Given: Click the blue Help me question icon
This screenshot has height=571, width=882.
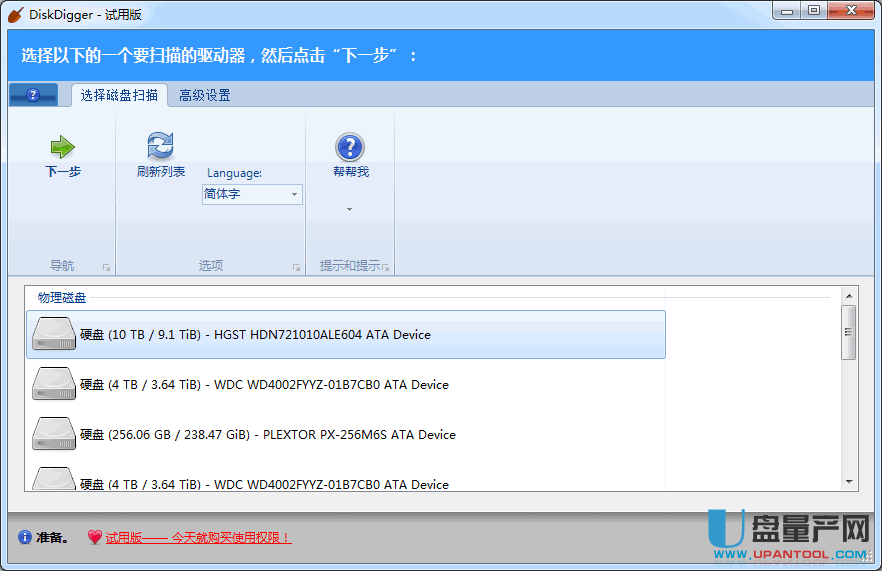Looking at the screenshot, I should [349, 148].
